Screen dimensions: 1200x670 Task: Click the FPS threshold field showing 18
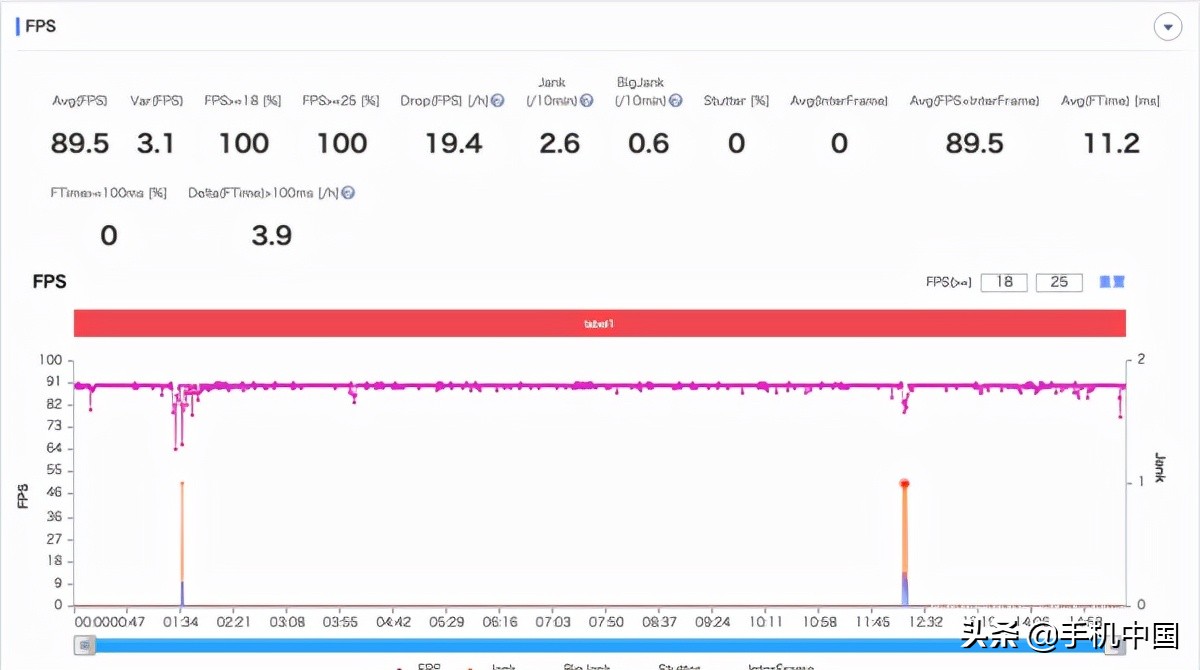1004,282
